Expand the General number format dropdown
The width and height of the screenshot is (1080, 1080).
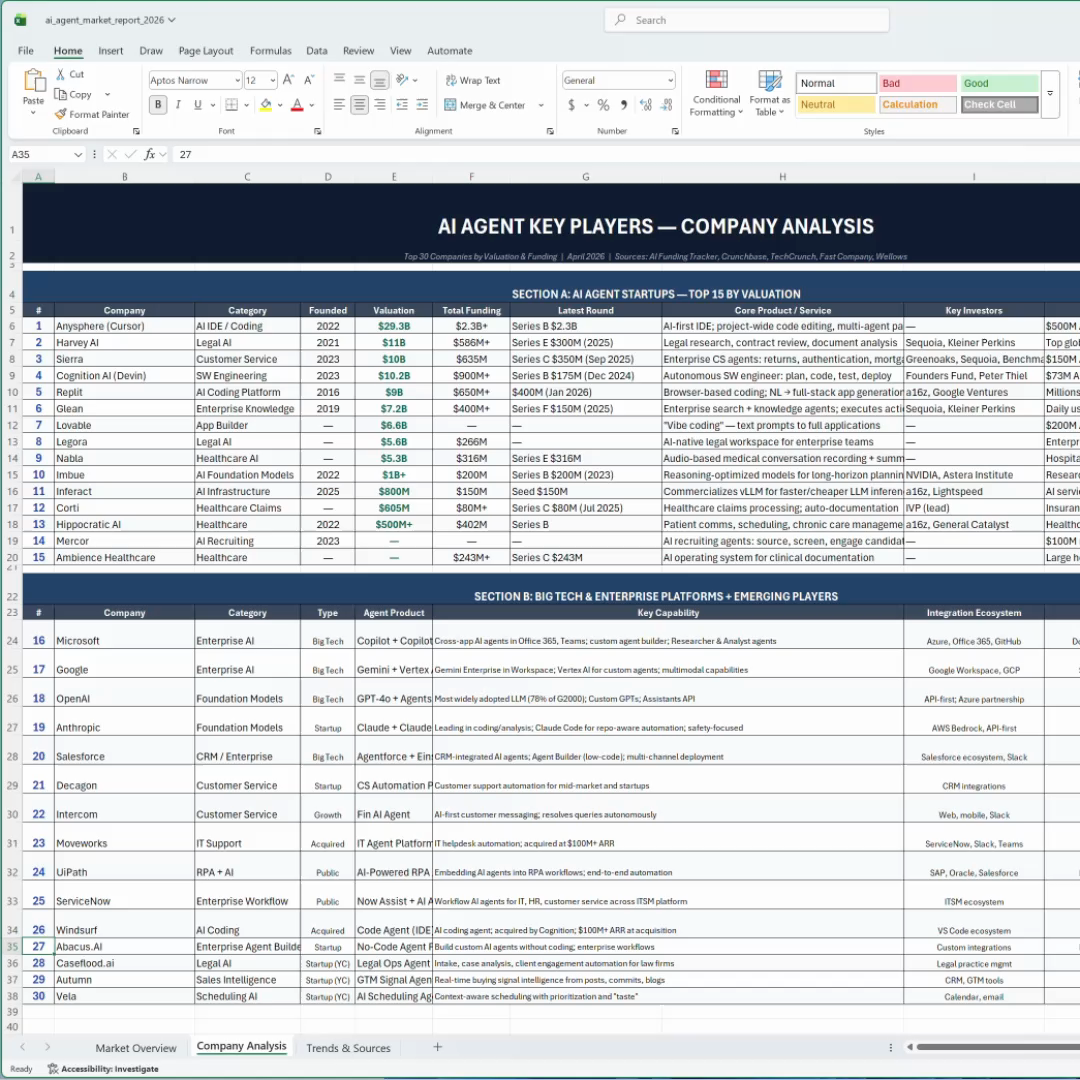point(670,80)
